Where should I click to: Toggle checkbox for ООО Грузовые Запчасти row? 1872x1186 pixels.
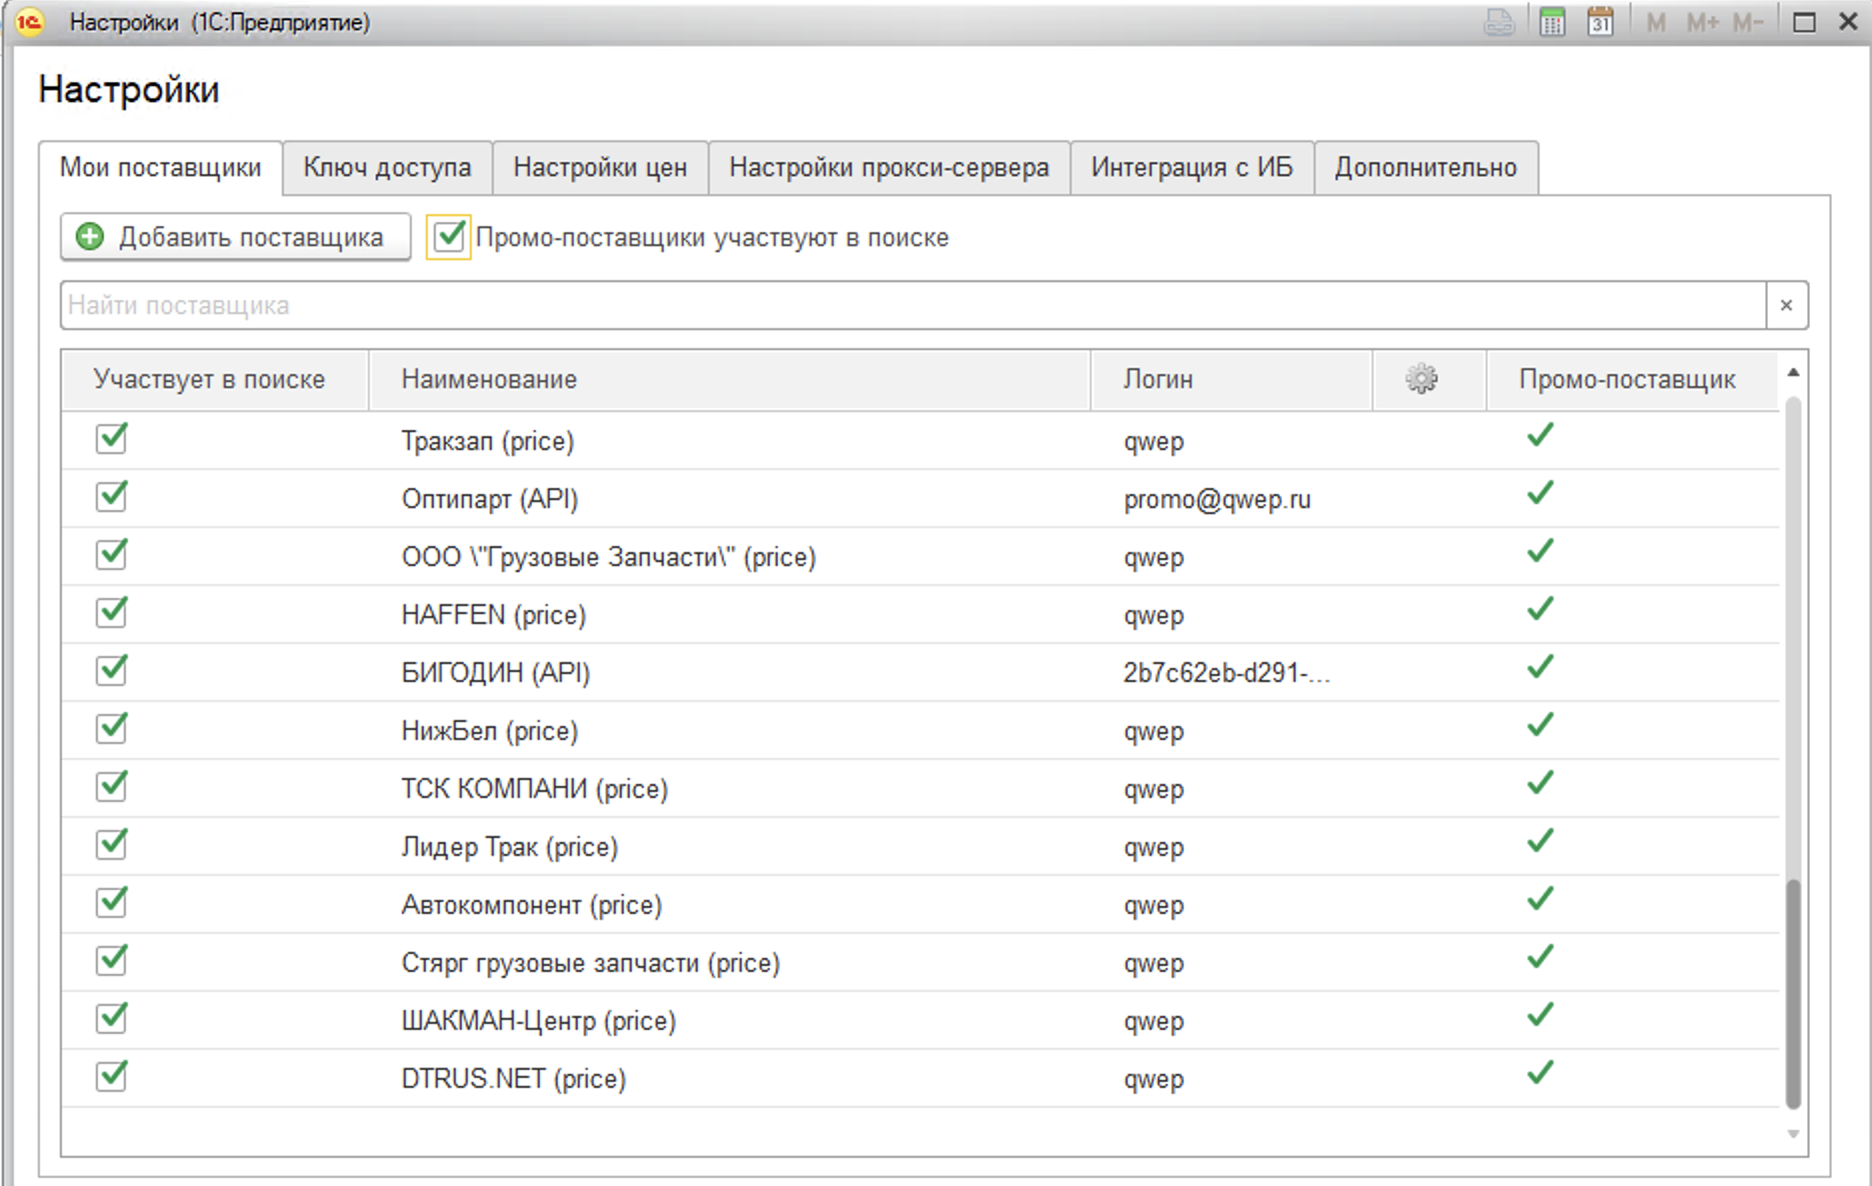tap(112, 554)
